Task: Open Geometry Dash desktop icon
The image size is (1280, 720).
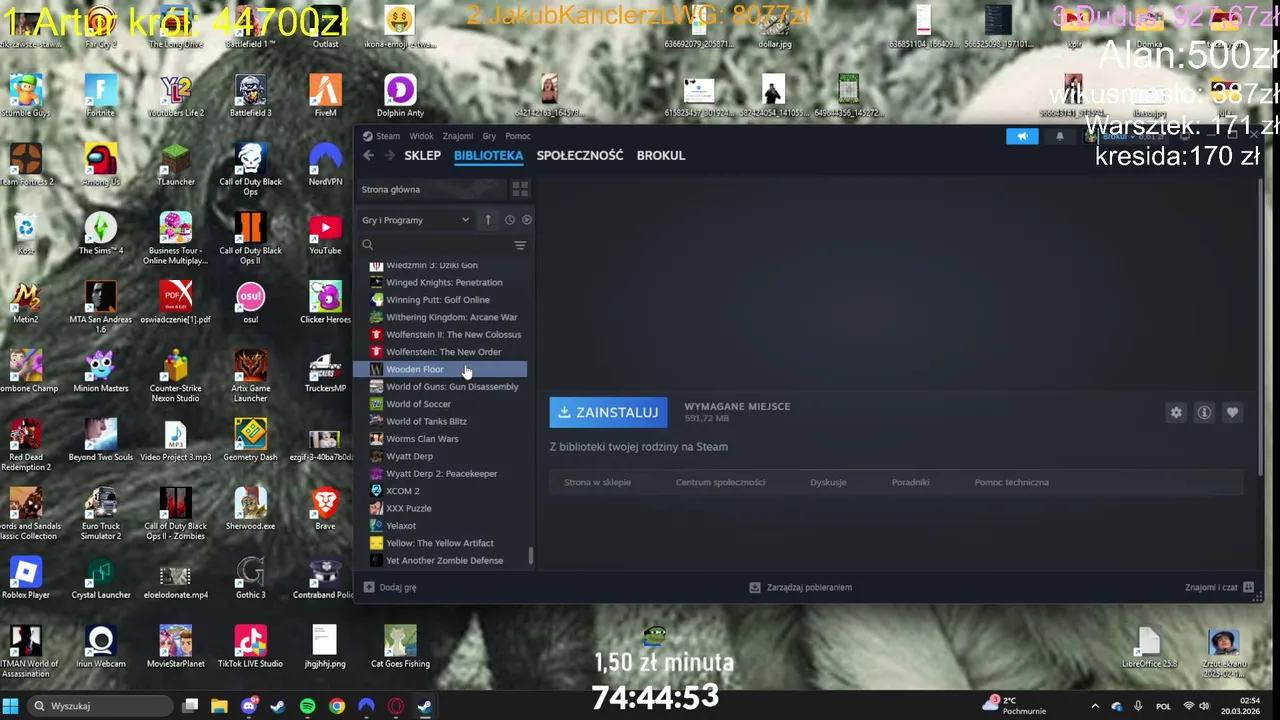Action: (250, 440)
